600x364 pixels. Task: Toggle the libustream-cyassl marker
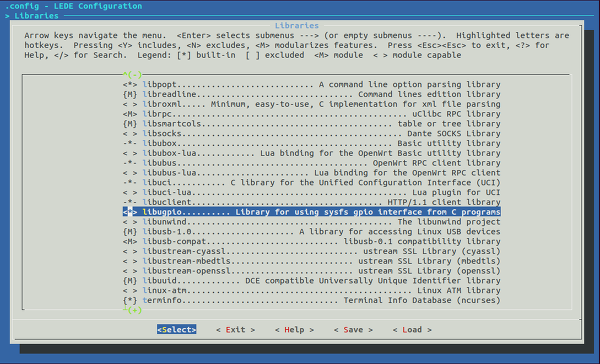[x=130, y=251]
